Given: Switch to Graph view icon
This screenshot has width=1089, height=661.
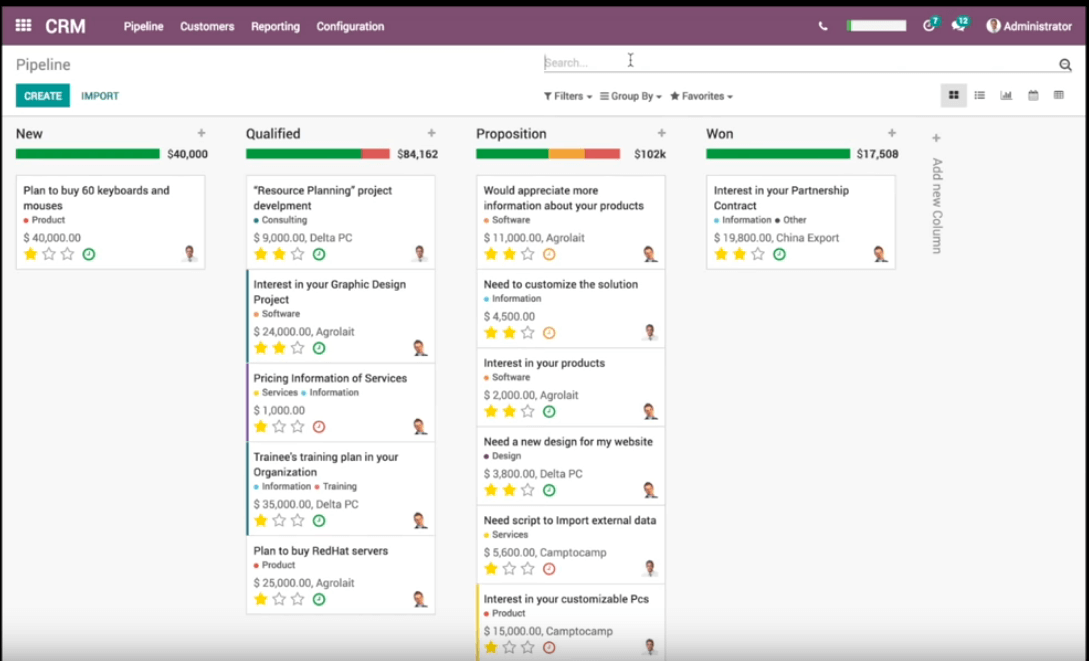Looking at the screenshot, I should (x=1006, y=96).
